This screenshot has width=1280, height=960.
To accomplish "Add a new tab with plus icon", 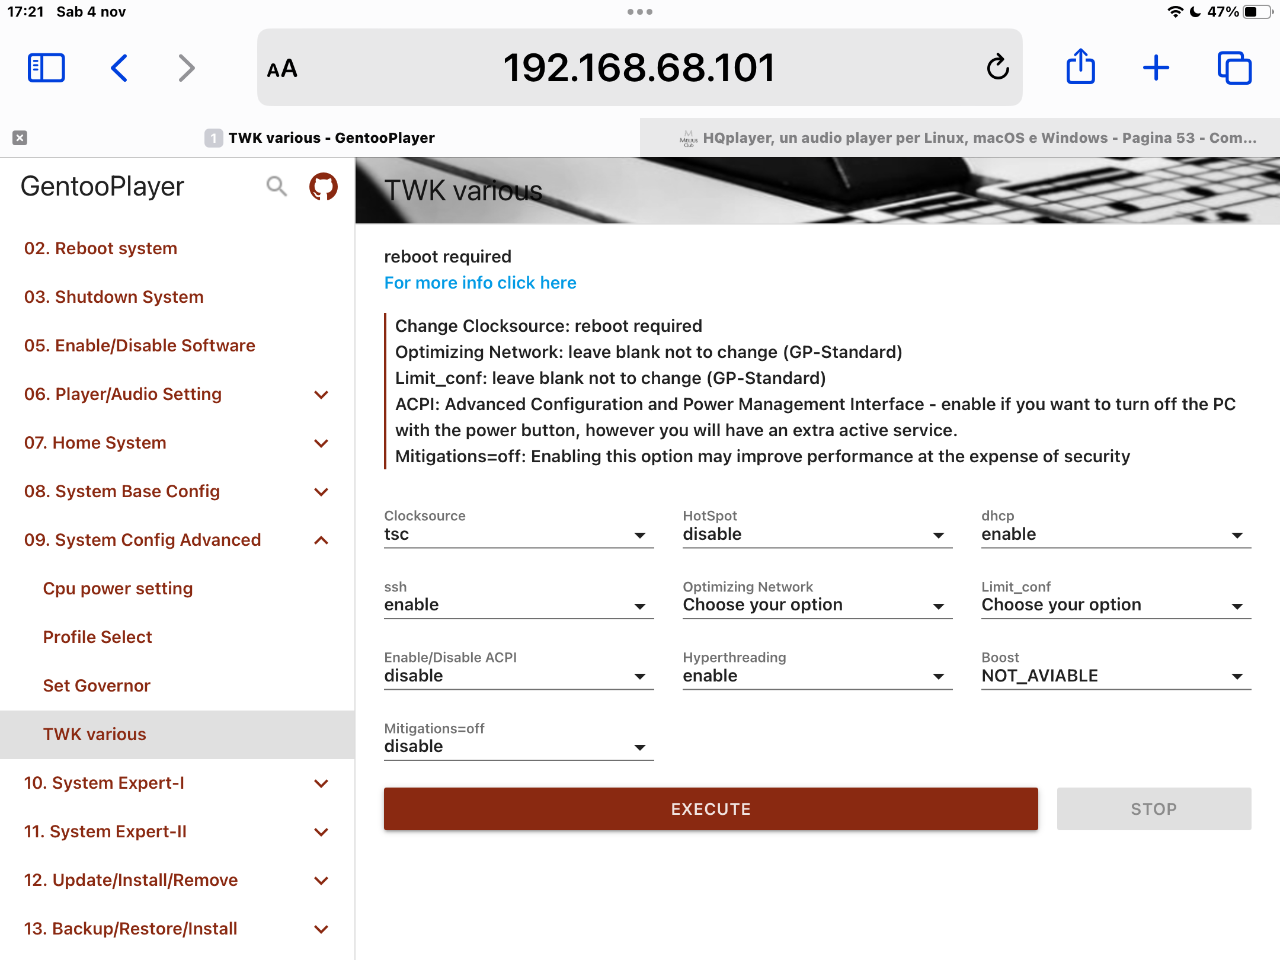I will 1156,68.
